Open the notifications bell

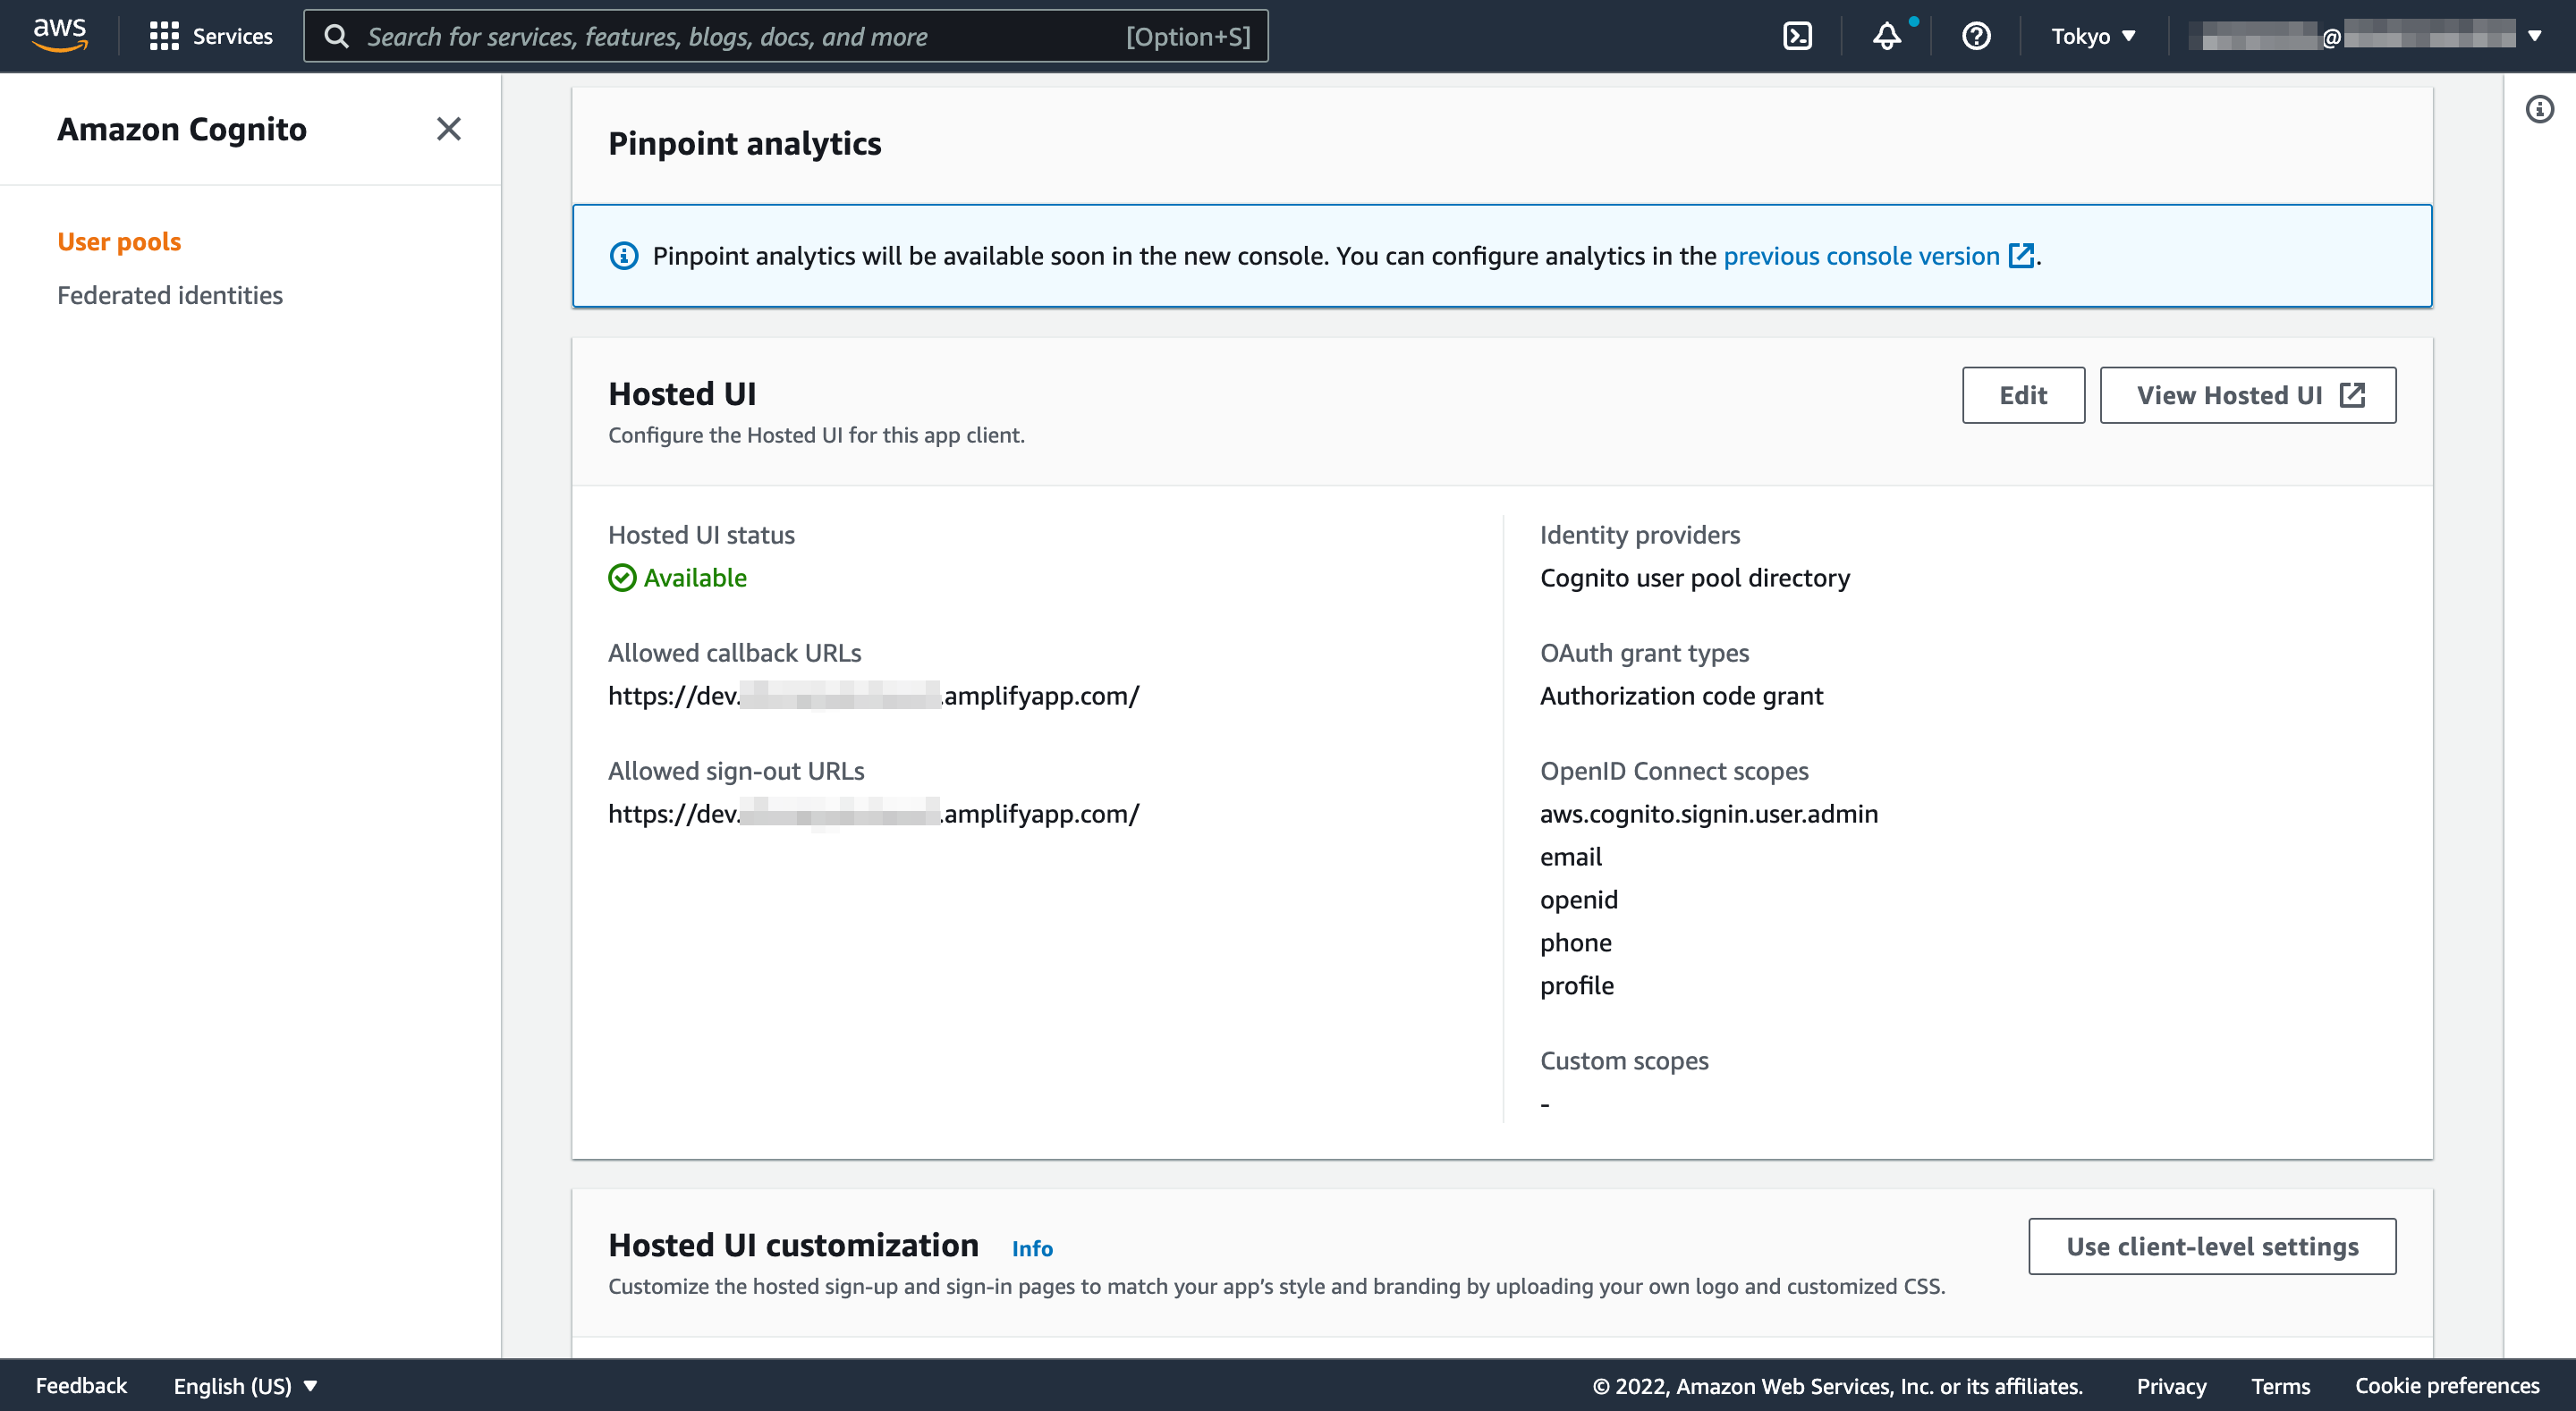point(1888,36)
